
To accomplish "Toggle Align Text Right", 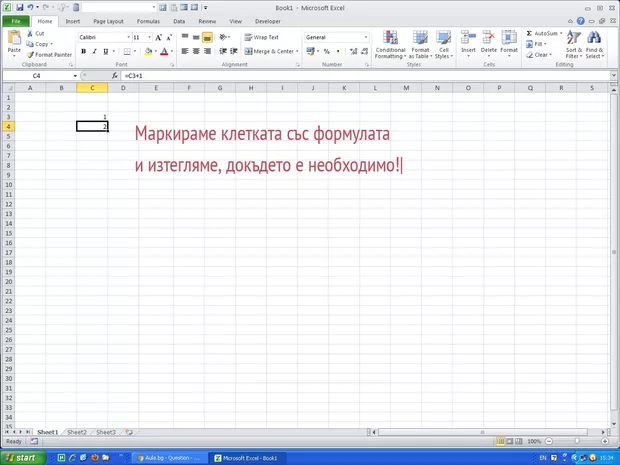I will [207, 51].
